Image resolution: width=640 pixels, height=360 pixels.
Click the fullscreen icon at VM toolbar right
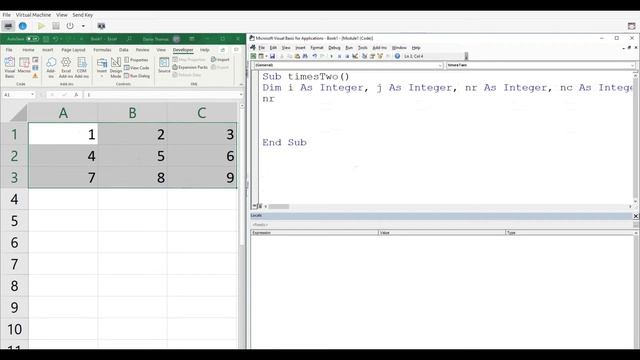(x=631, y=26)
